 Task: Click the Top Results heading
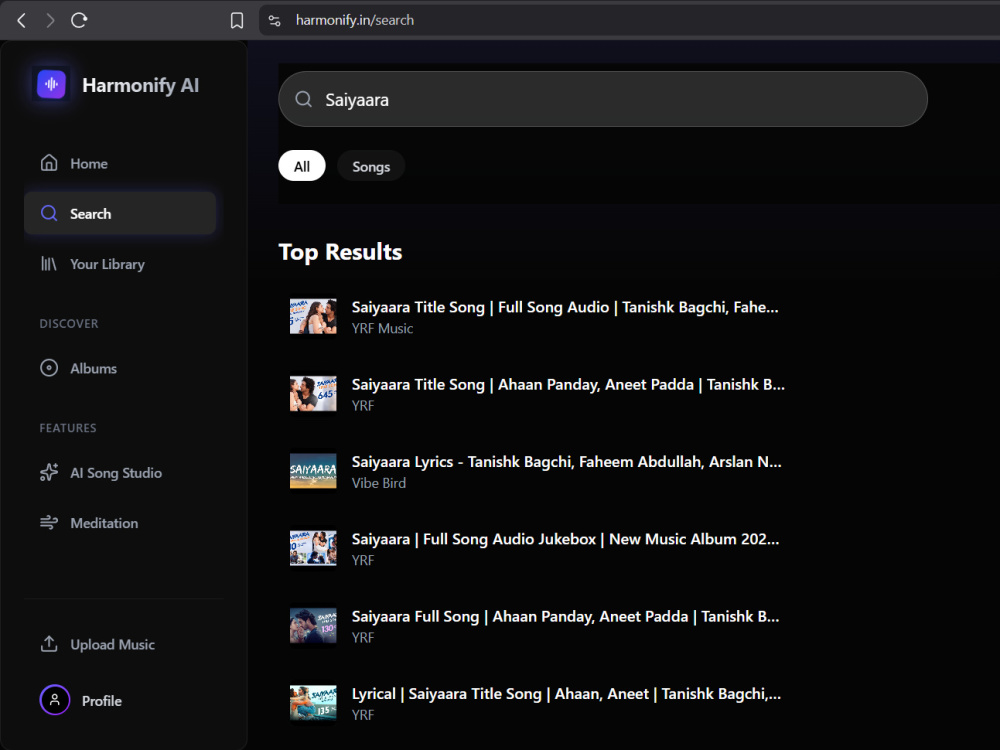(x=341, y=252)
